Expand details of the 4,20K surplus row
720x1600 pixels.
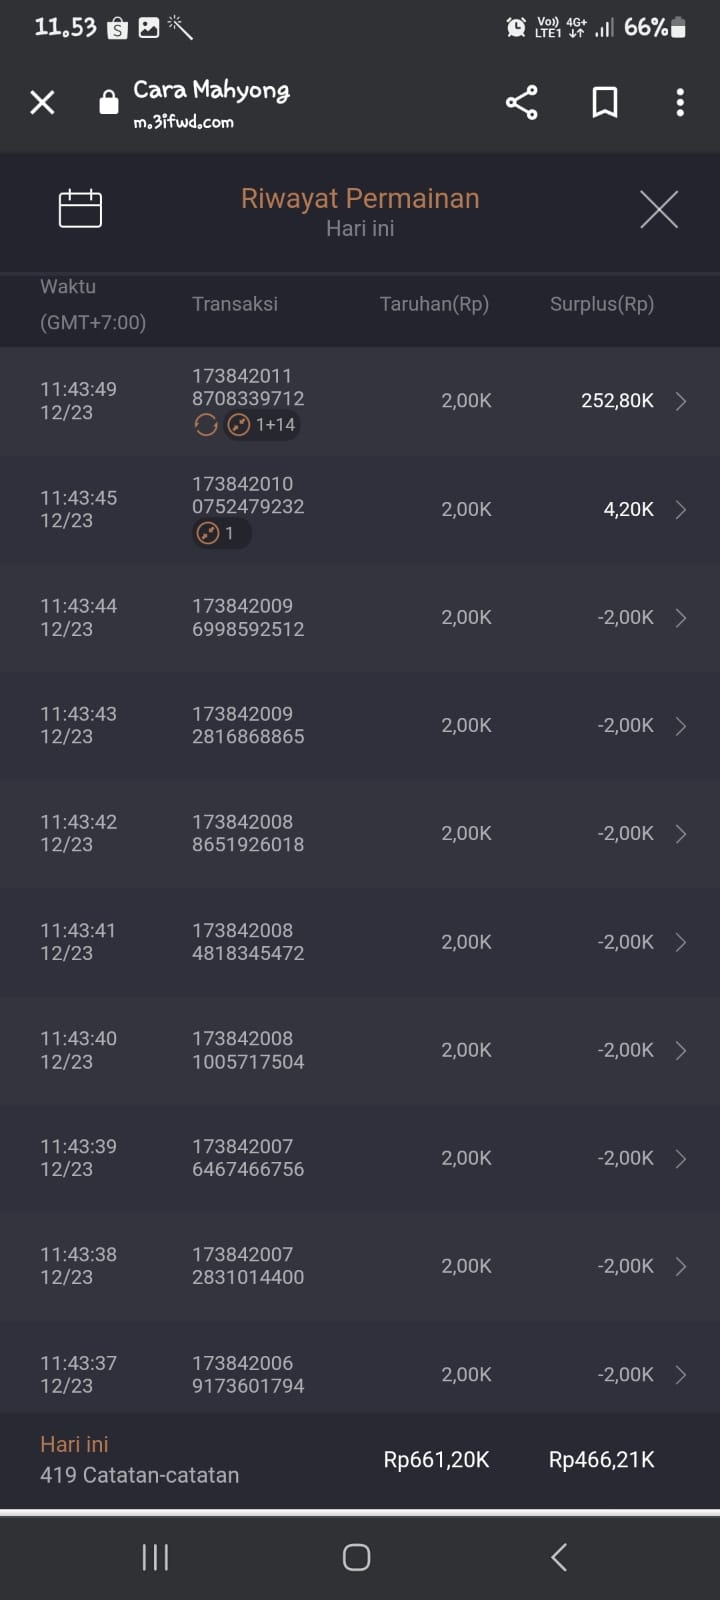pos(680,510)
